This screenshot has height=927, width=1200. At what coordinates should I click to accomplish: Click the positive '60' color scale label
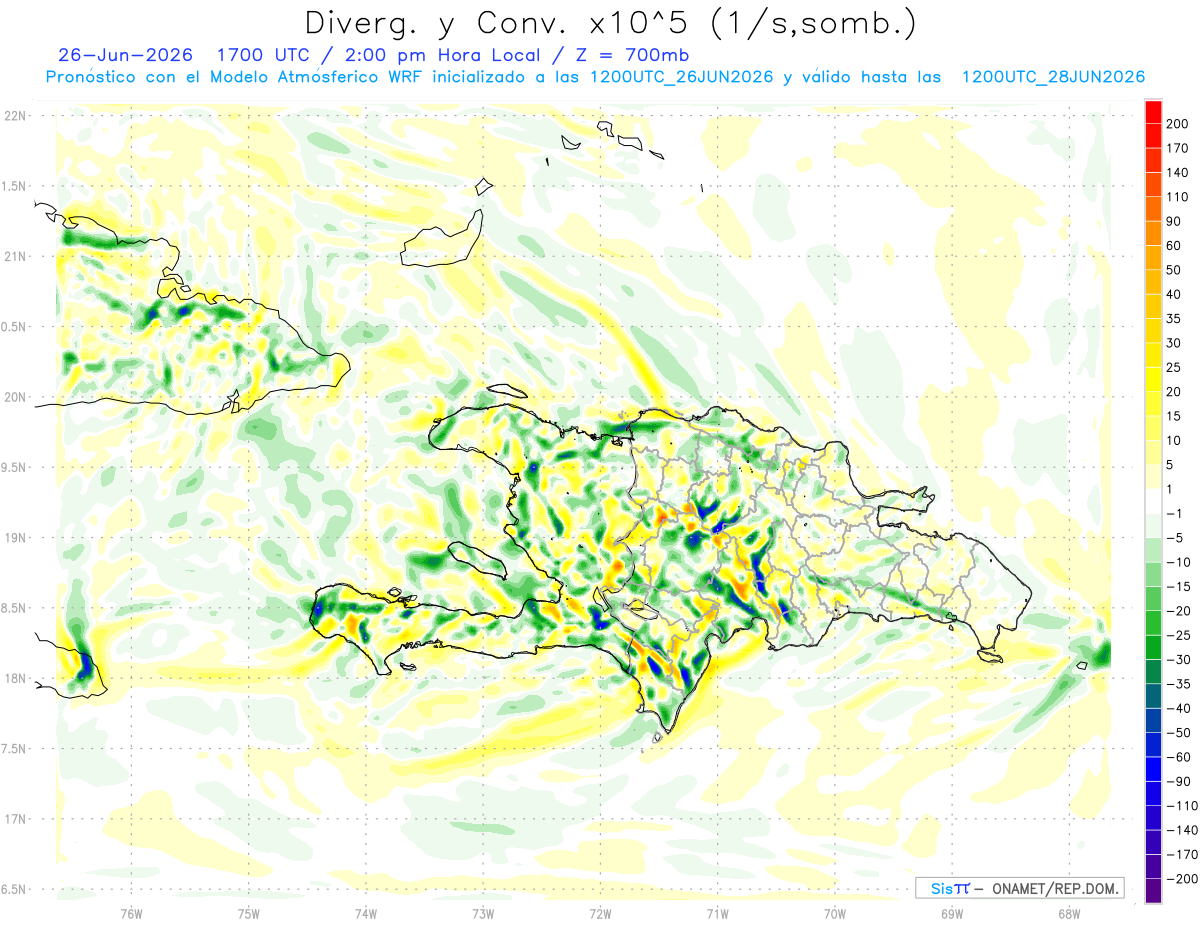pos(1174,246)
